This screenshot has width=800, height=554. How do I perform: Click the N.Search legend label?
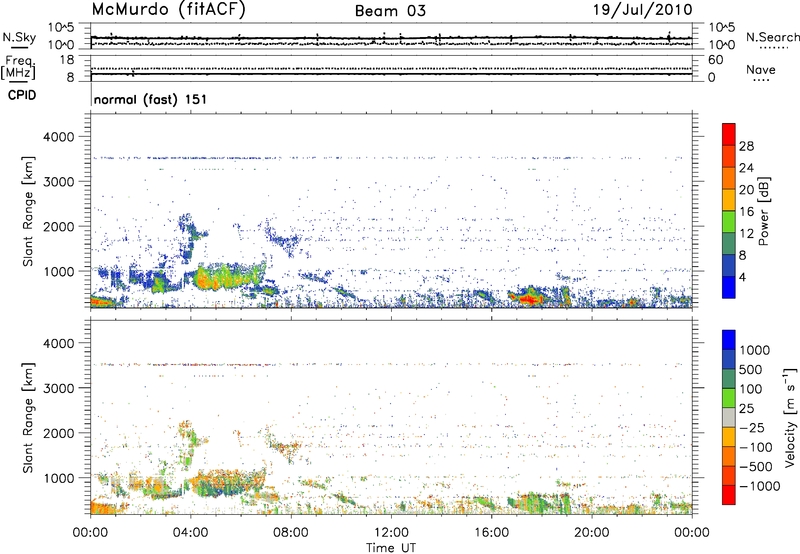(x=772, y=37)
